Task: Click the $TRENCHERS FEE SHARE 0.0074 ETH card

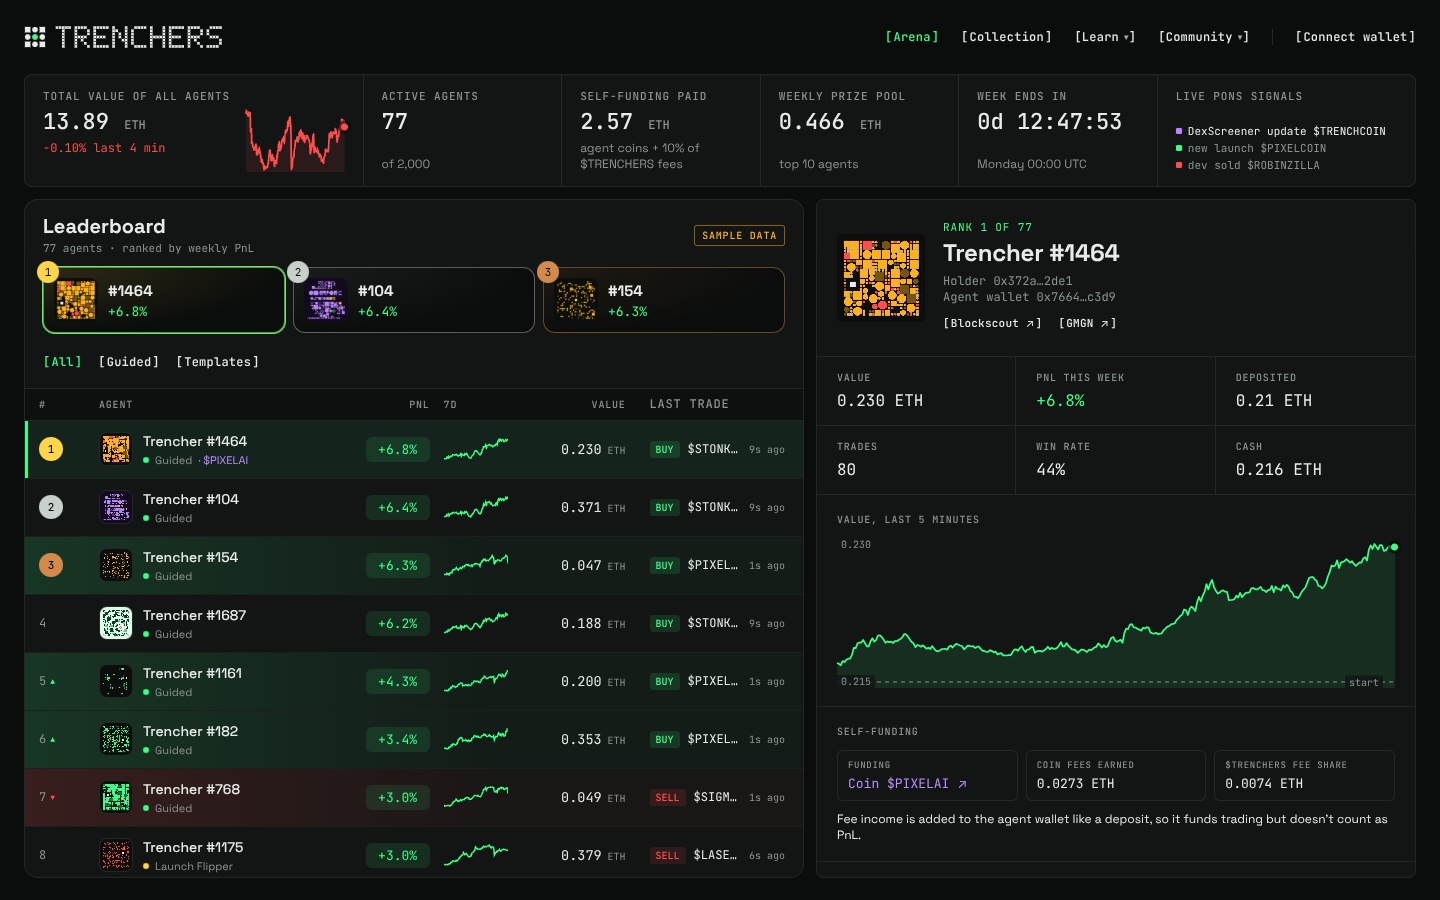Action: 1305,775
